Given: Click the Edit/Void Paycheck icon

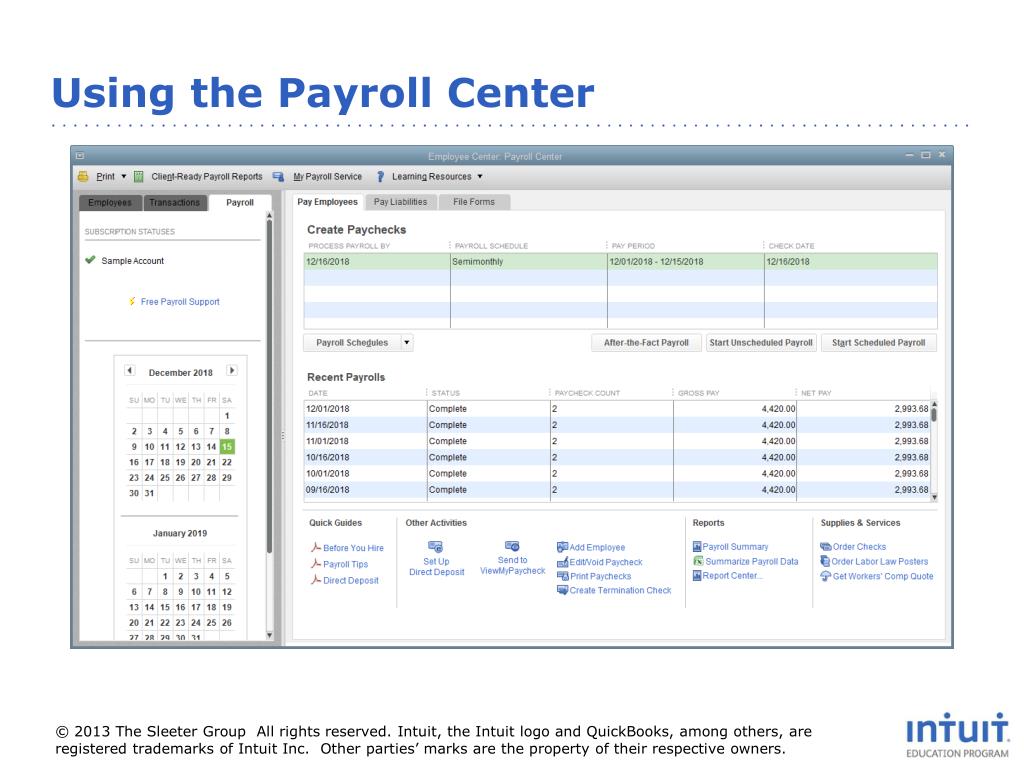Looking at the screenshot, I should [x=562, y=562].
